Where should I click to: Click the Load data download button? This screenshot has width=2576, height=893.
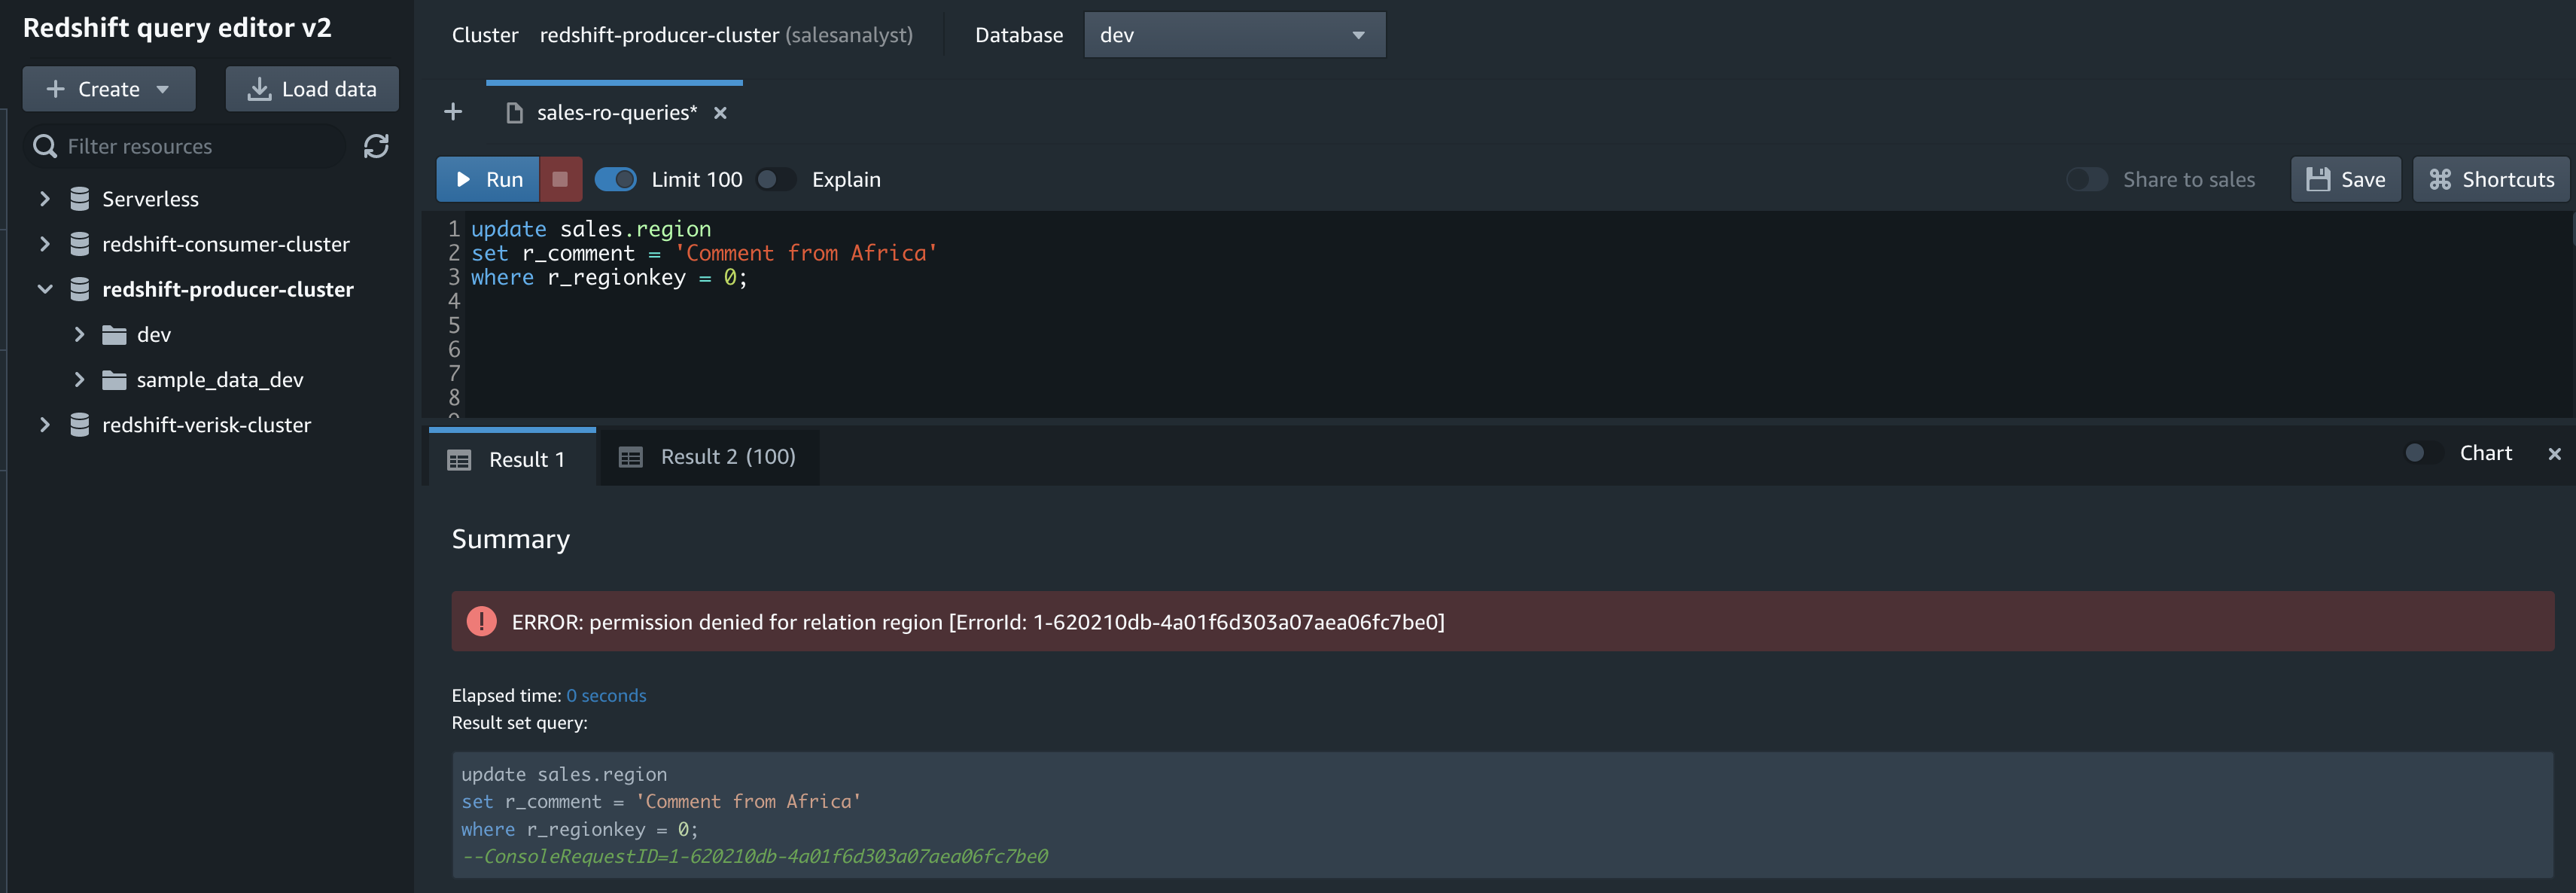click(312, 89)
